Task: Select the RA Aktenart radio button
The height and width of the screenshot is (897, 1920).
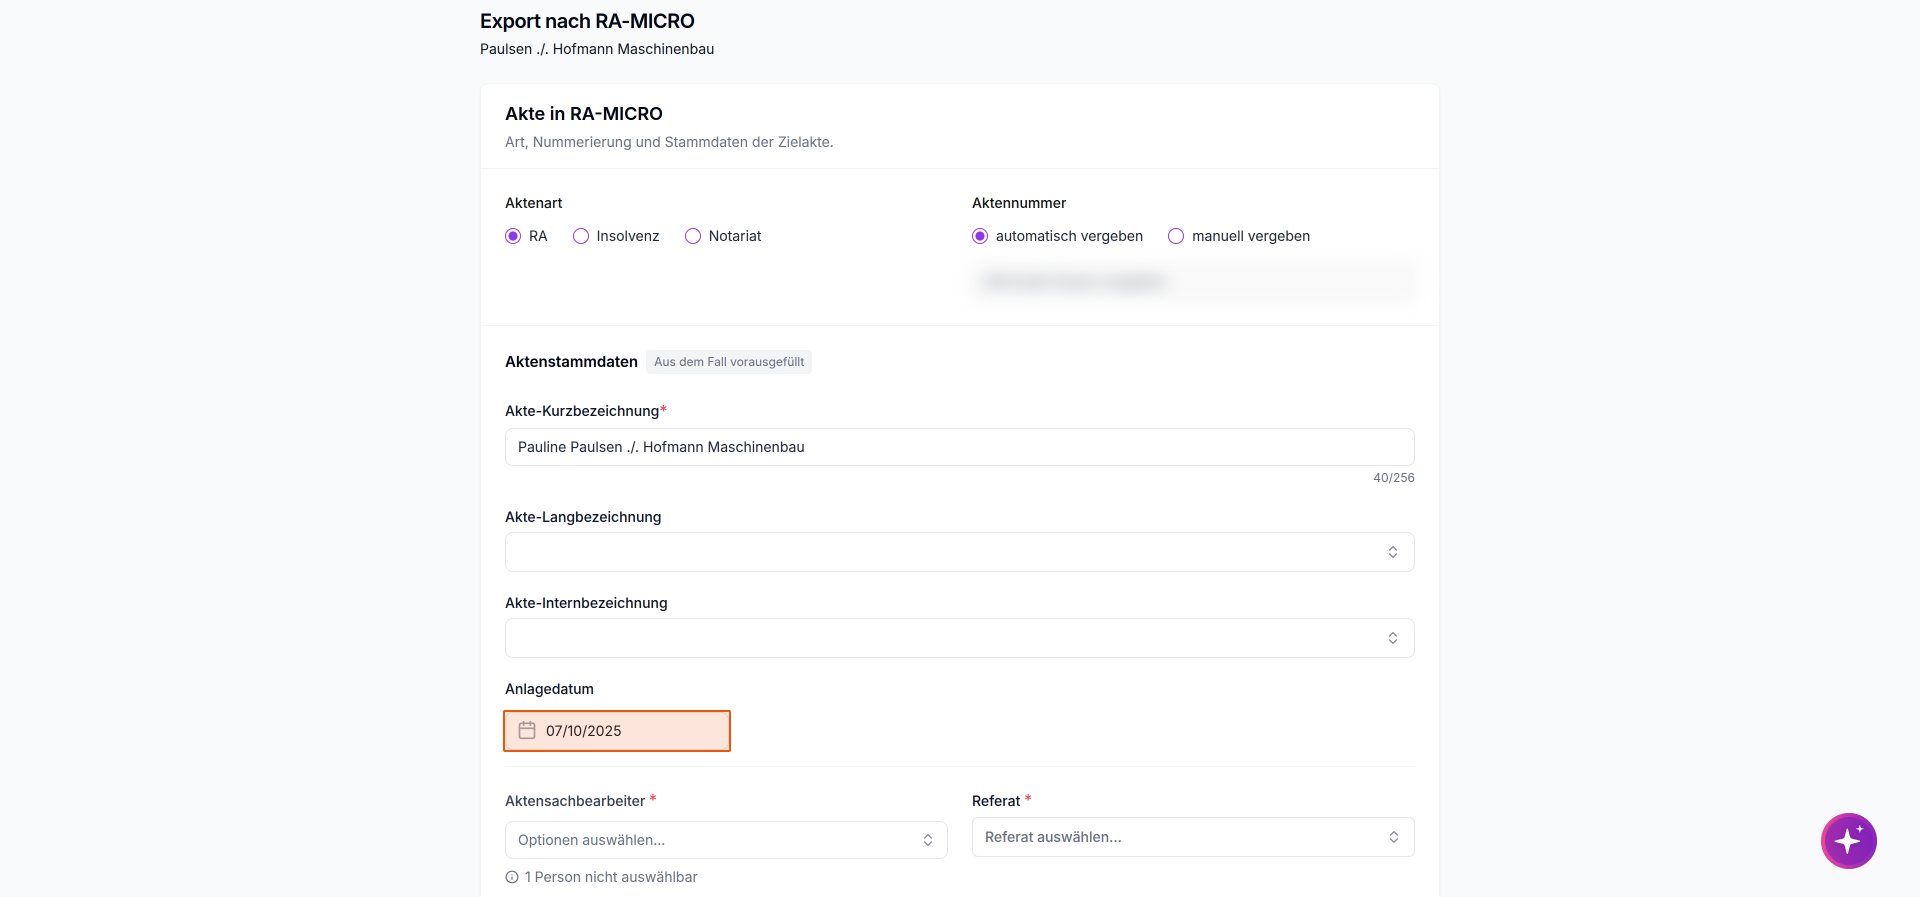Action: point(513,236)
